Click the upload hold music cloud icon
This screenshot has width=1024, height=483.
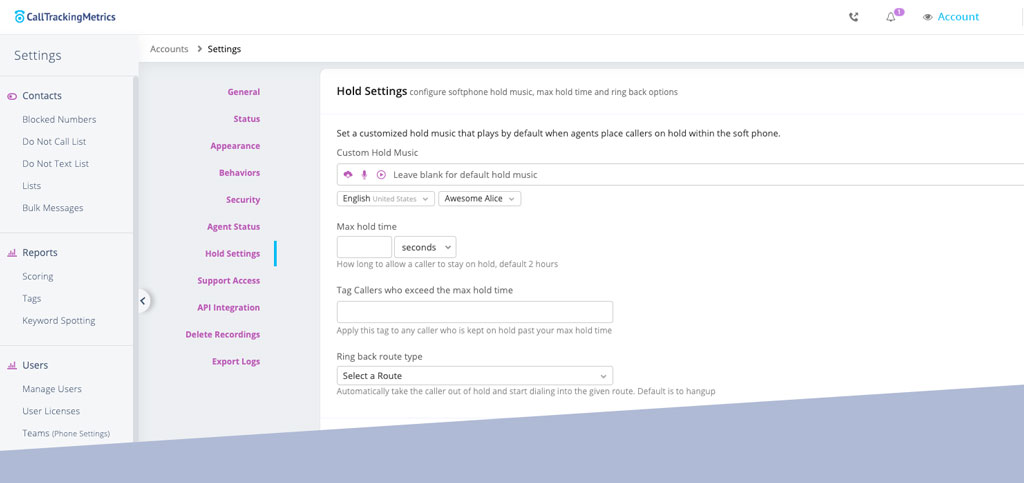coord(348,175)
